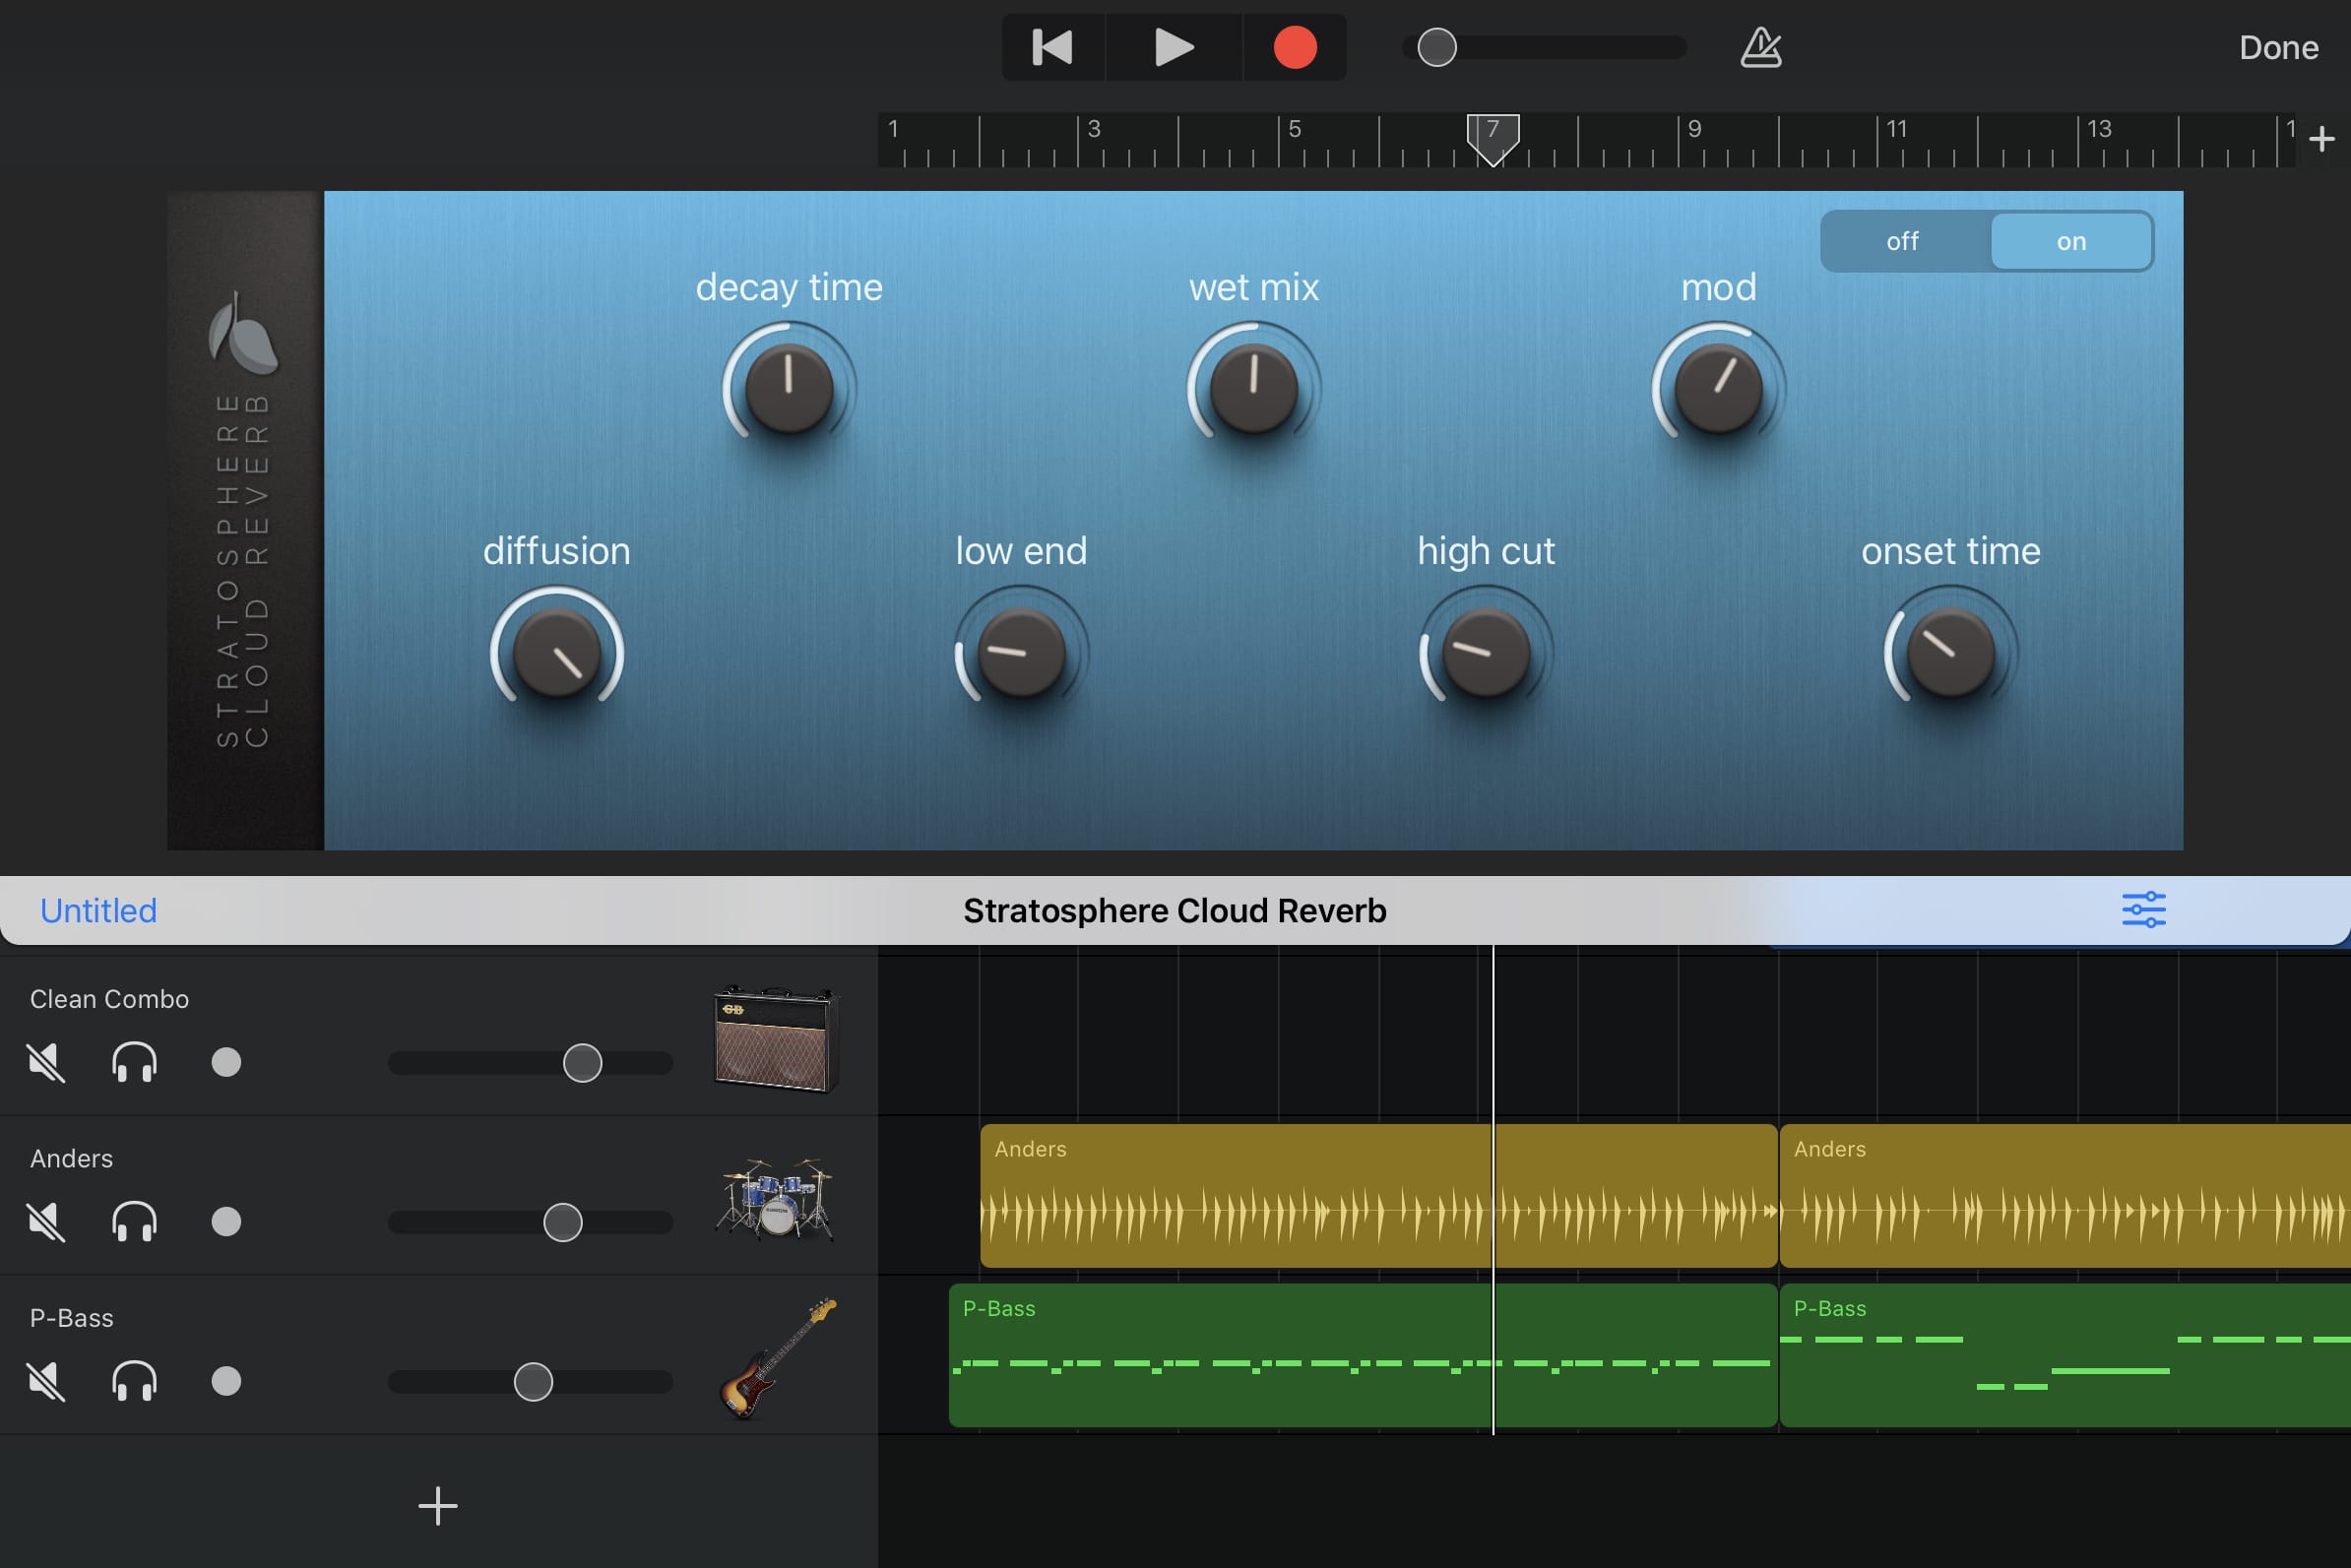Add a new track with plus button
Viewport: 2351px width, 1568px height.
[x=437, y=1505]
